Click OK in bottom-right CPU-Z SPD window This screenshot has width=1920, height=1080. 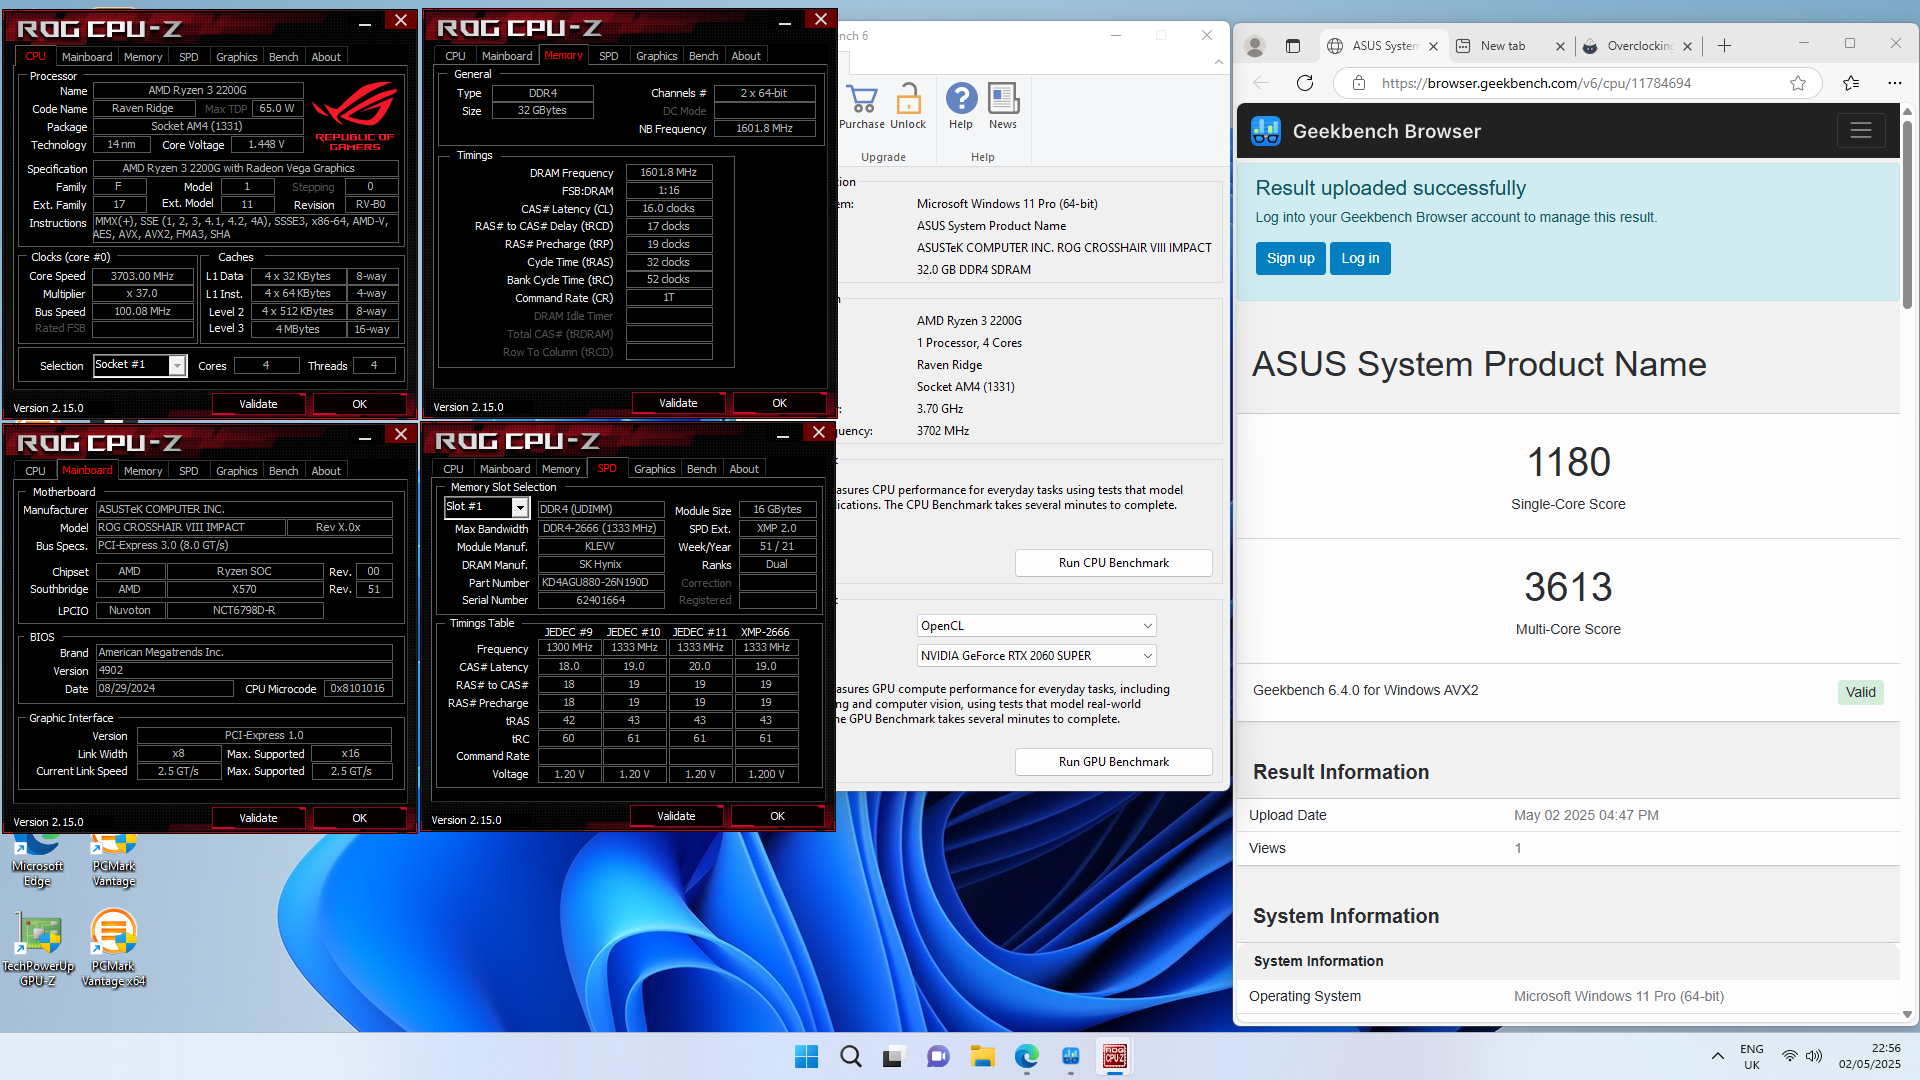777,816
